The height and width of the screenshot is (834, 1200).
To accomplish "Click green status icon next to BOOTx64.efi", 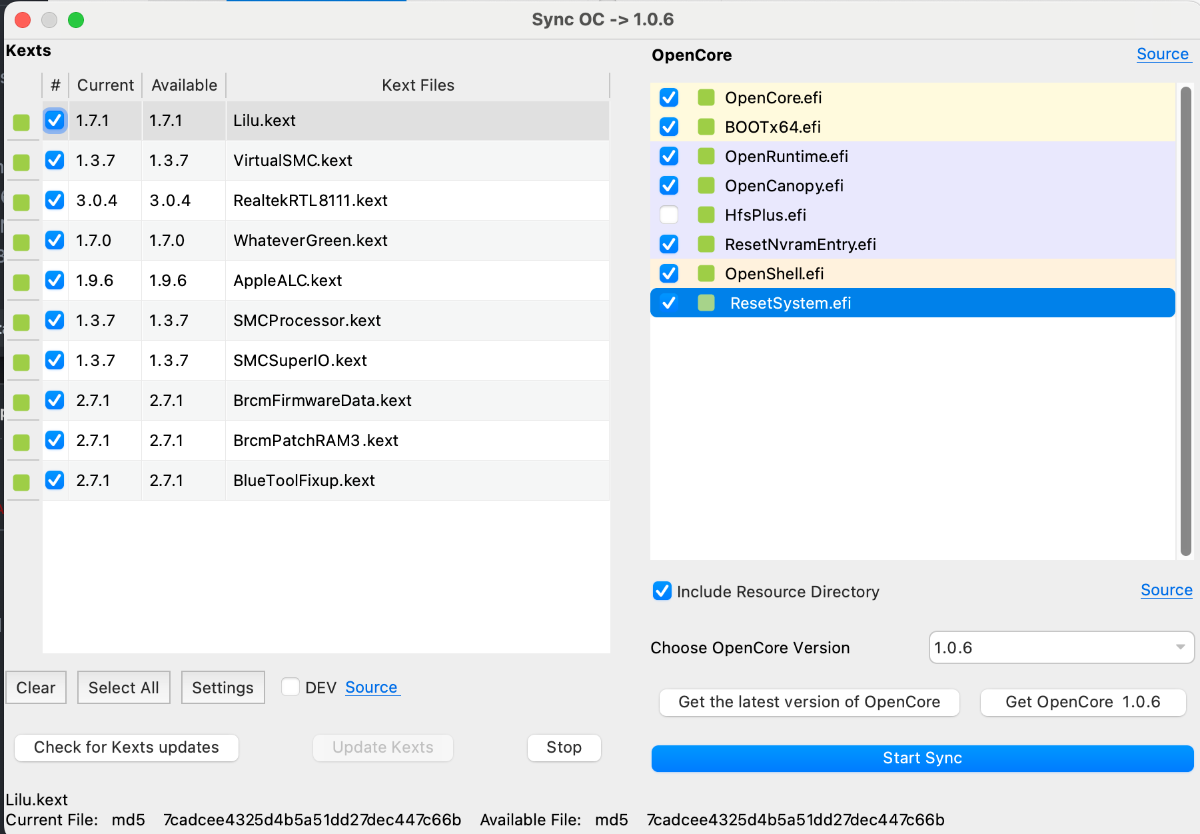I will point(707,127).
